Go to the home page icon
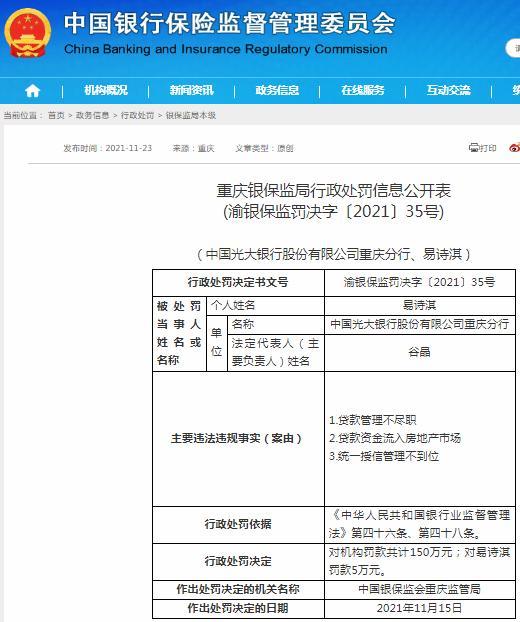Viewport: 520px width, 622px height. click(32, 91)
